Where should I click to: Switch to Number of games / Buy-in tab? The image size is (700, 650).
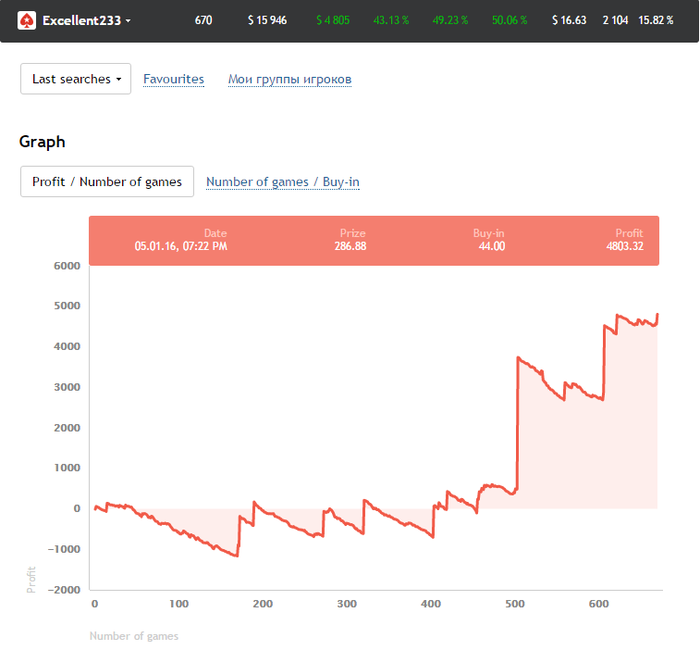pyautogui.click(x=282, y=182)
